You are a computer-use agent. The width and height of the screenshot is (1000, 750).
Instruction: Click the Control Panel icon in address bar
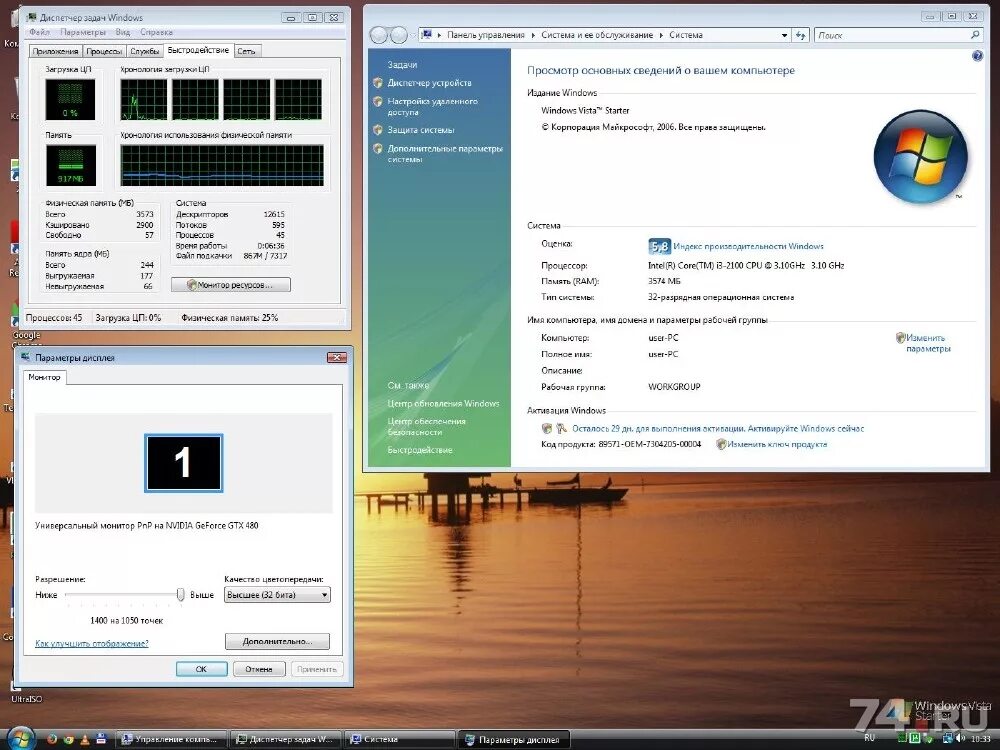point(426,35)
